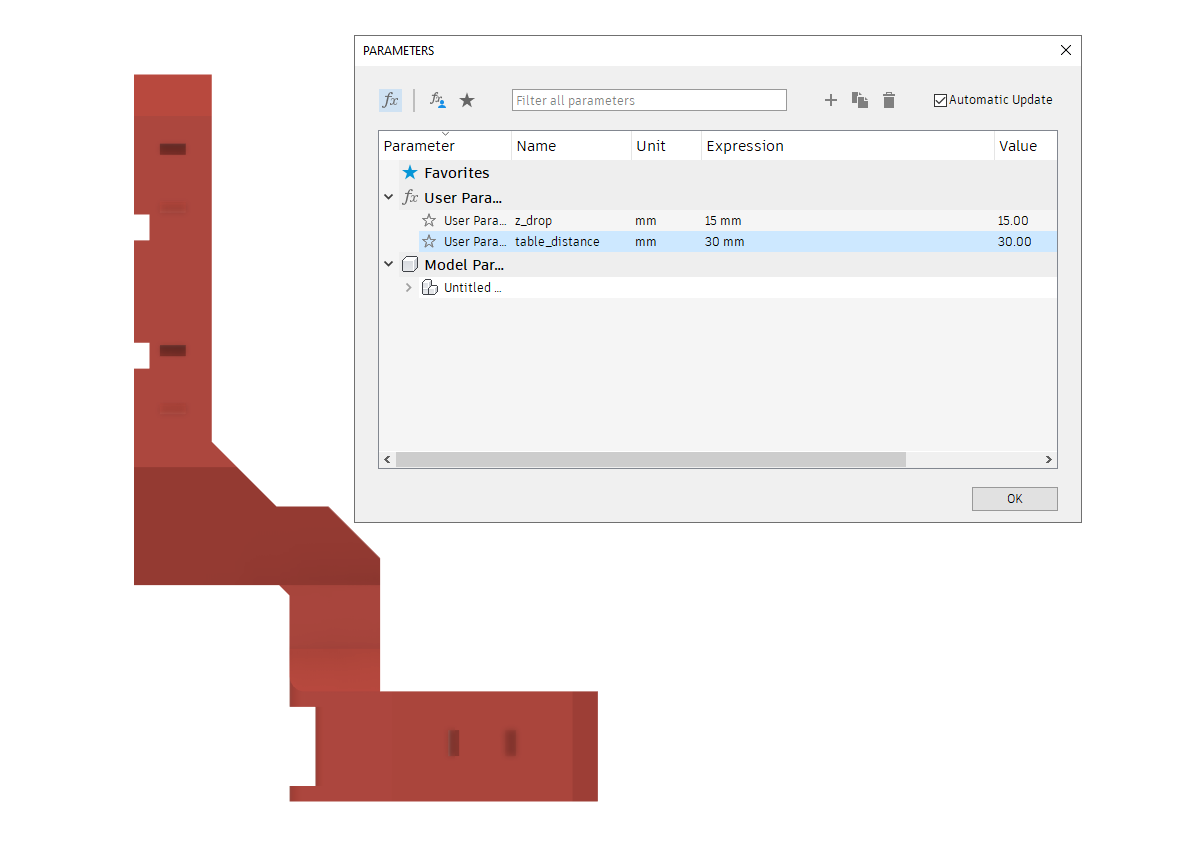Screen dimensions: 1177x841
Task: Close the Parameters dialog
Action: (x=1065, y=50)
